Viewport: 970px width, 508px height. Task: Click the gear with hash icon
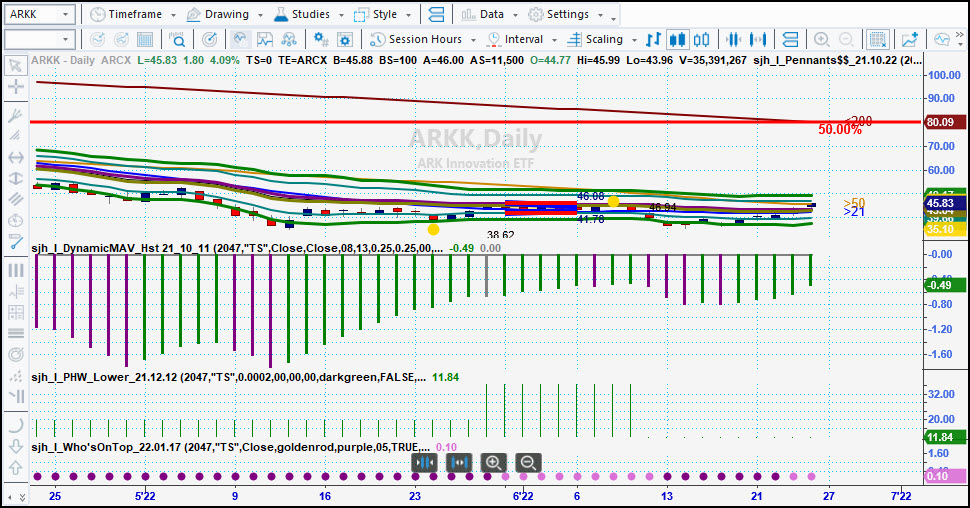320,40
